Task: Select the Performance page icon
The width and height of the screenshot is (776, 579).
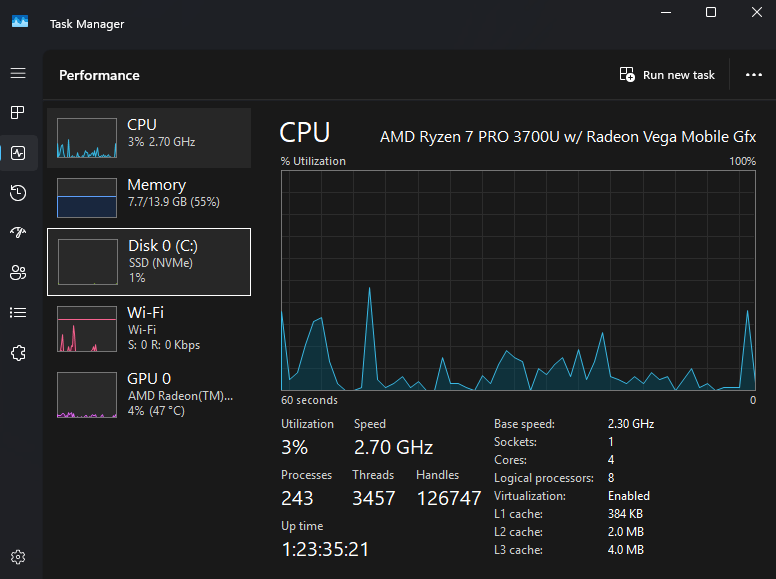Action: pyautogui.click(x=18, y=153)
